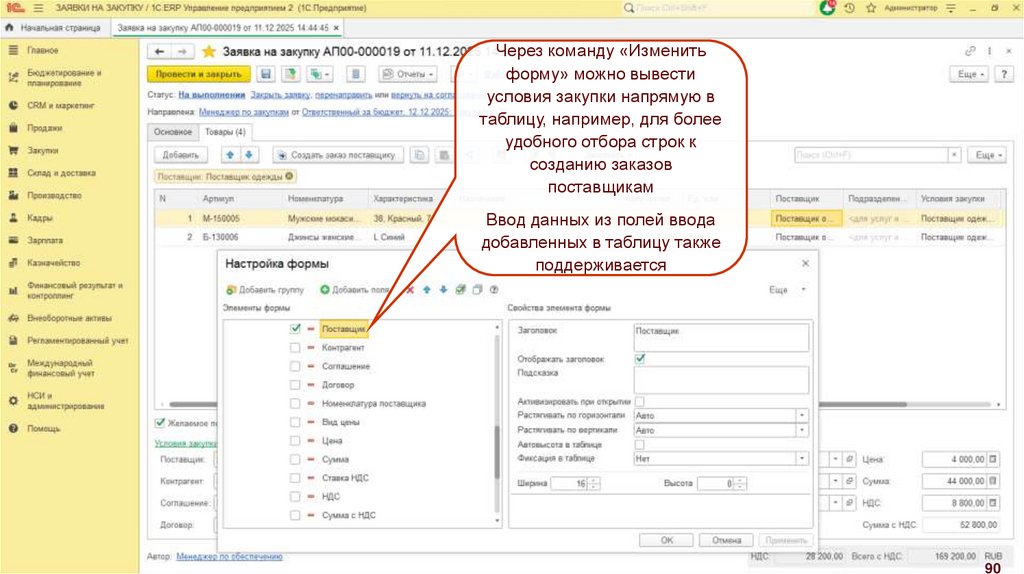Click перенаправить link
Screen dimensions: 1024x574
344,95
